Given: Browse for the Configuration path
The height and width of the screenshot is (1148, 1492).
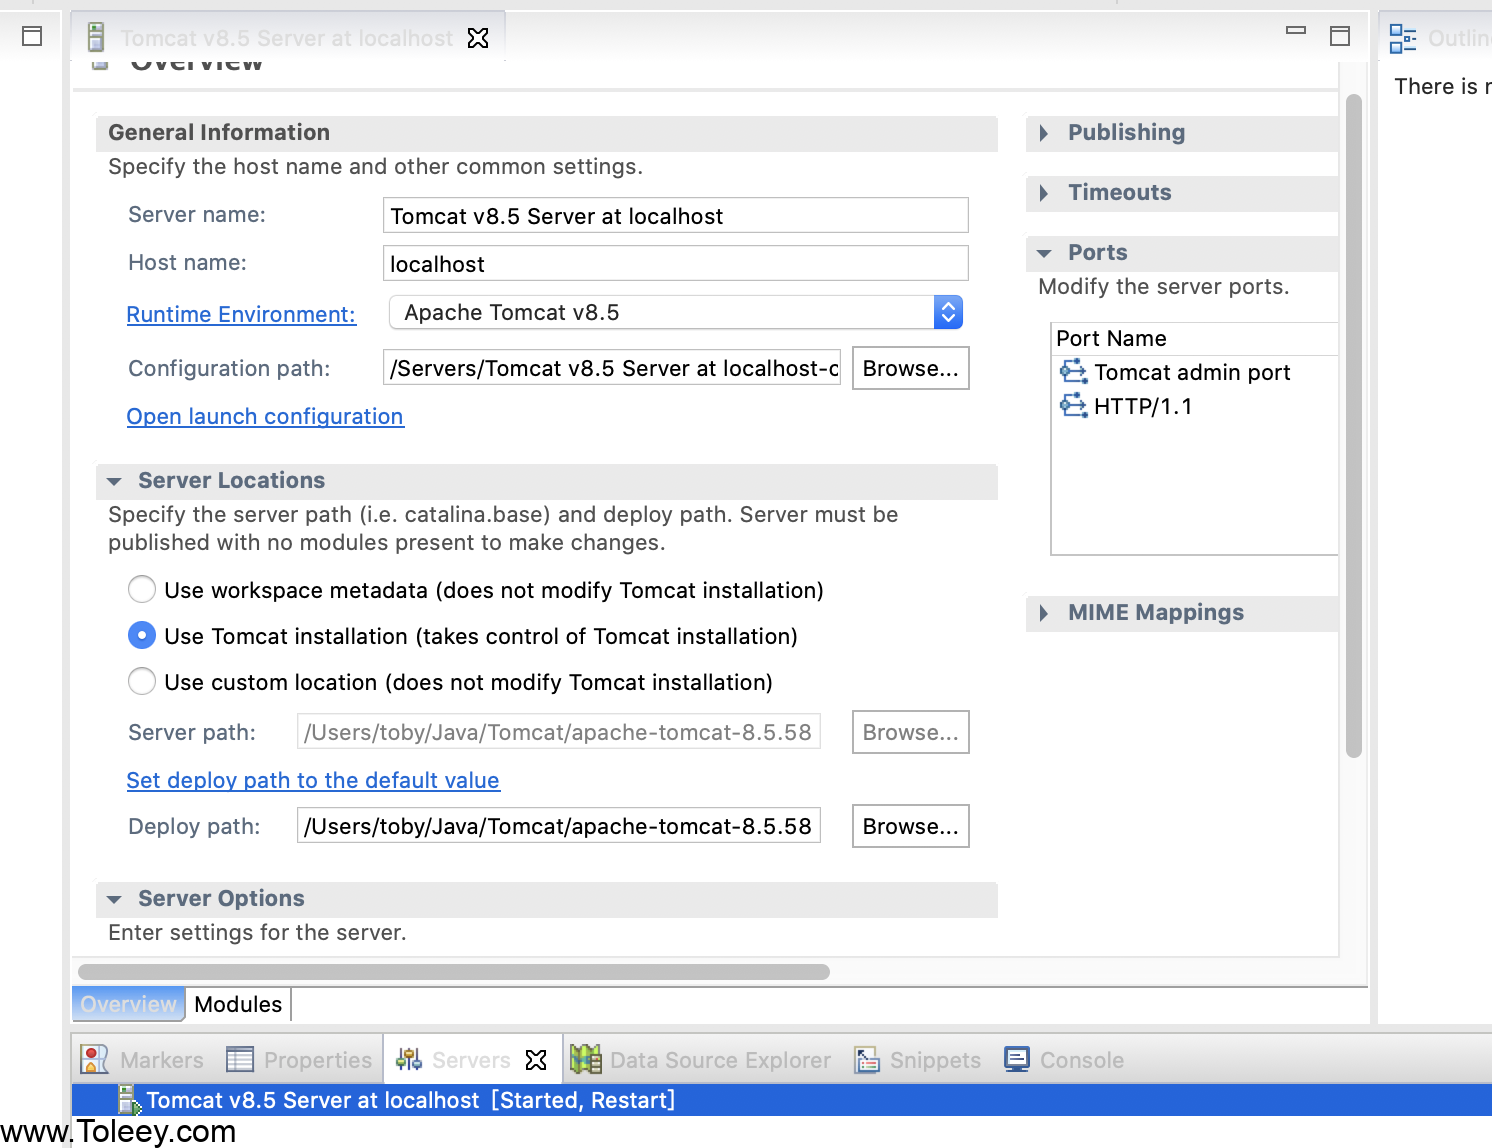Looking at the screenshot, I should pos(910,368).
